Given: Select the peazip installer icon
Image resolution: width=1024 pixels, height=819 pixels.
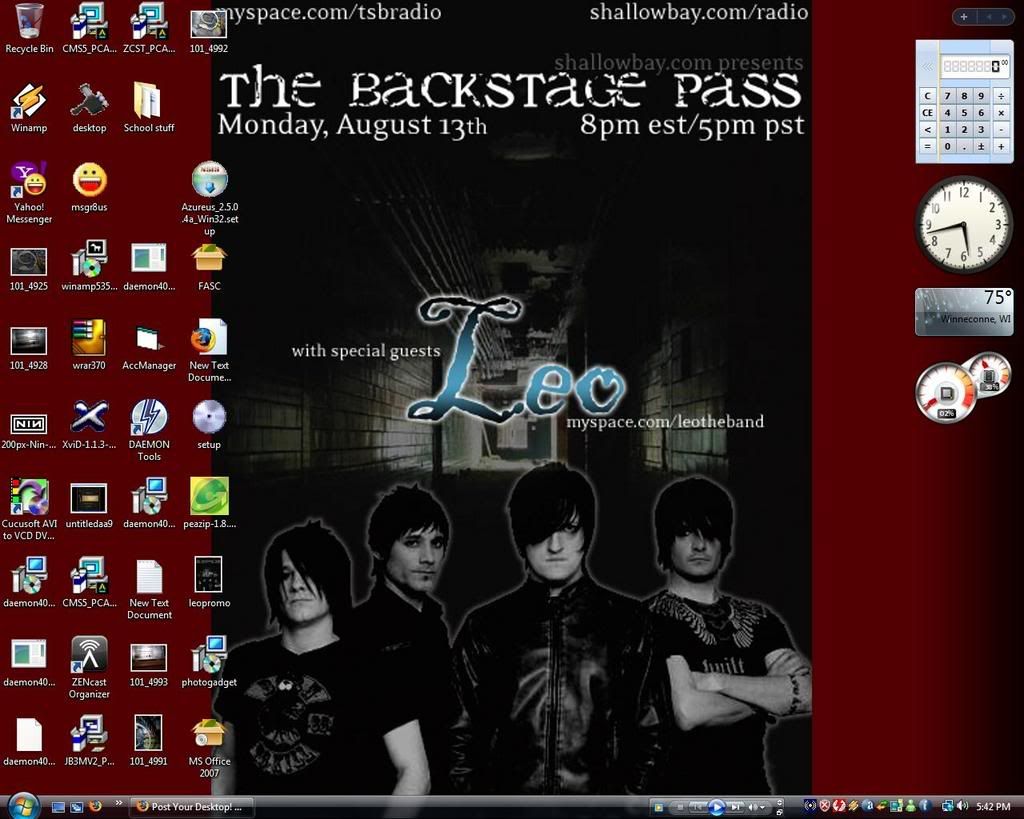Looking at the screenshot, I should [x=209, y=496].
